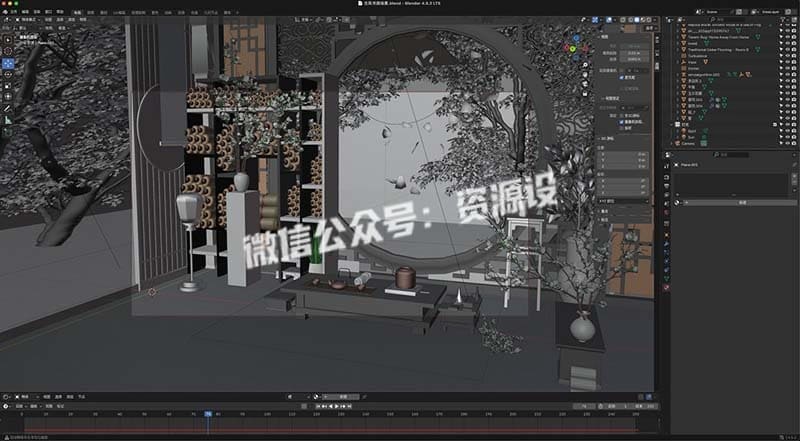Open the File menu in top bar
Screen dimensions: 800x441
14,12
